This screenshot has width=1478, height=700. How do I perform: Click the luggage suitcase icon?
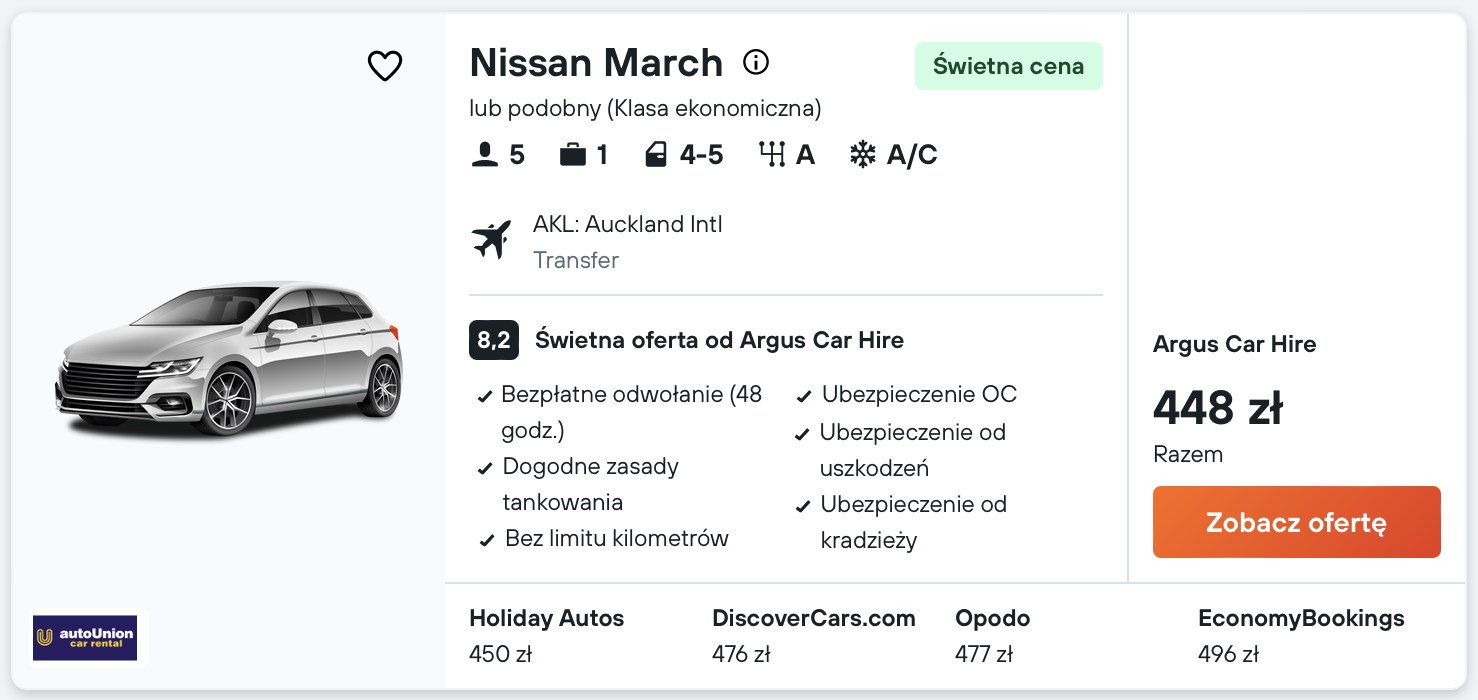coord(572,155)
